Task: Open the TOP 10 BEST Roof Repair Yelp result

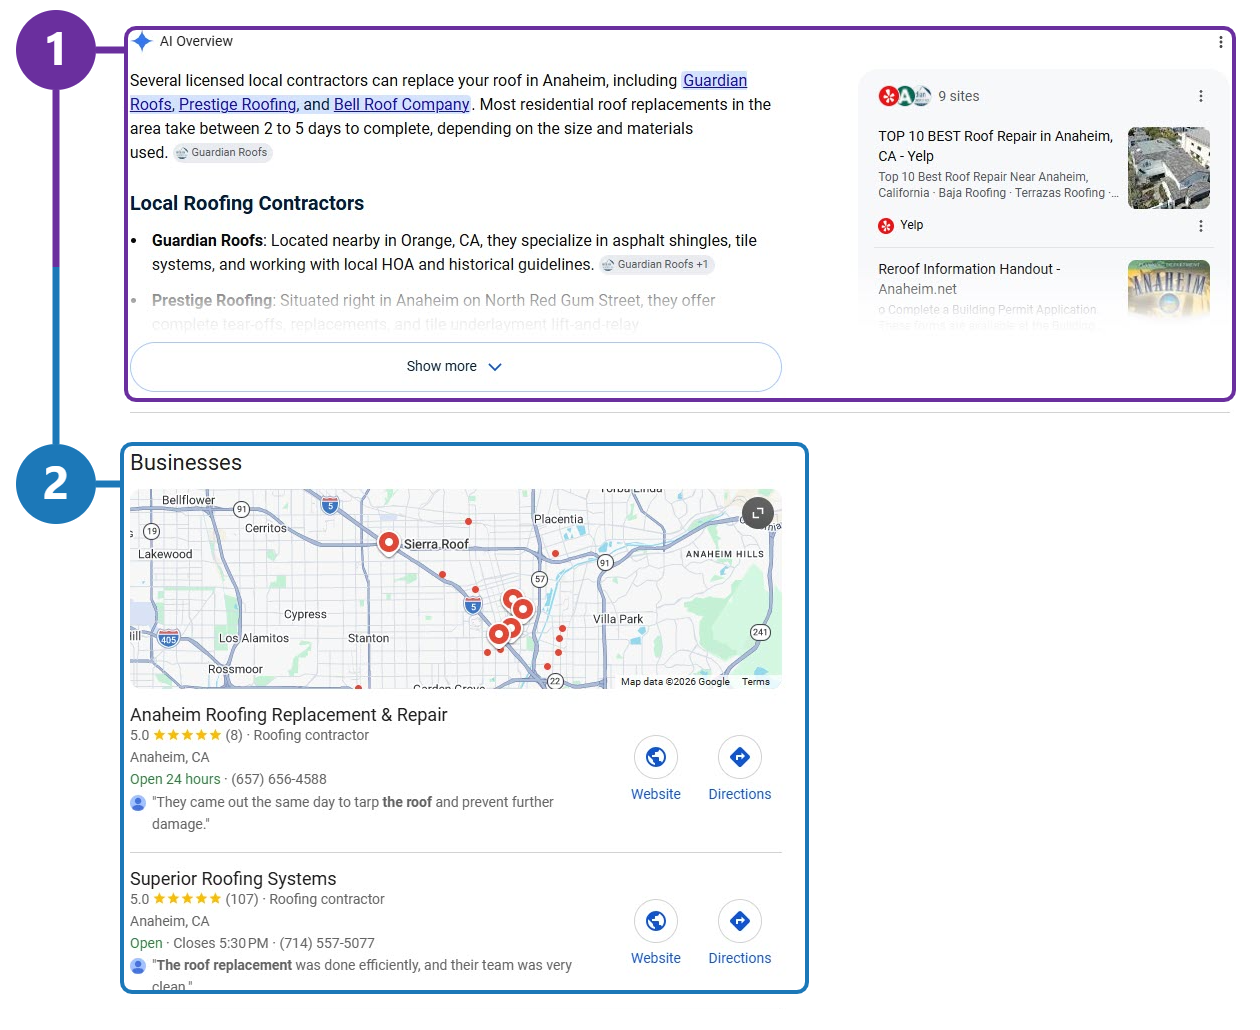Action: tap(995, 146)
